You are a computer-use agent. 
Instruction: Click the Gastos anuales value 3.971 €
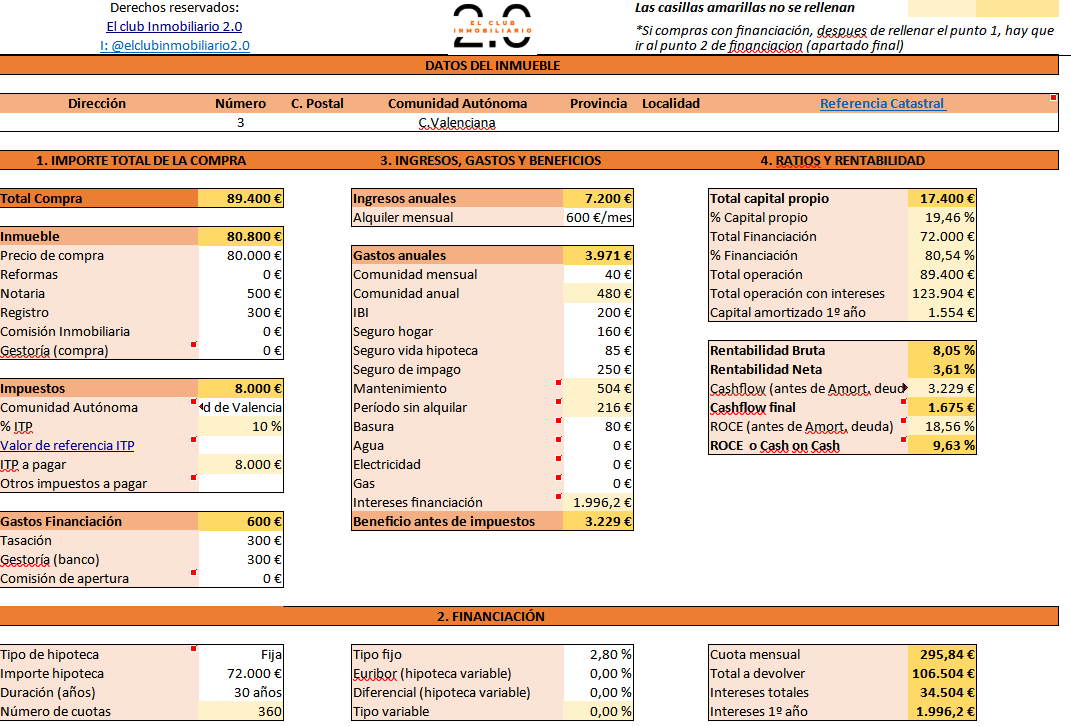[x=598, y=255]
